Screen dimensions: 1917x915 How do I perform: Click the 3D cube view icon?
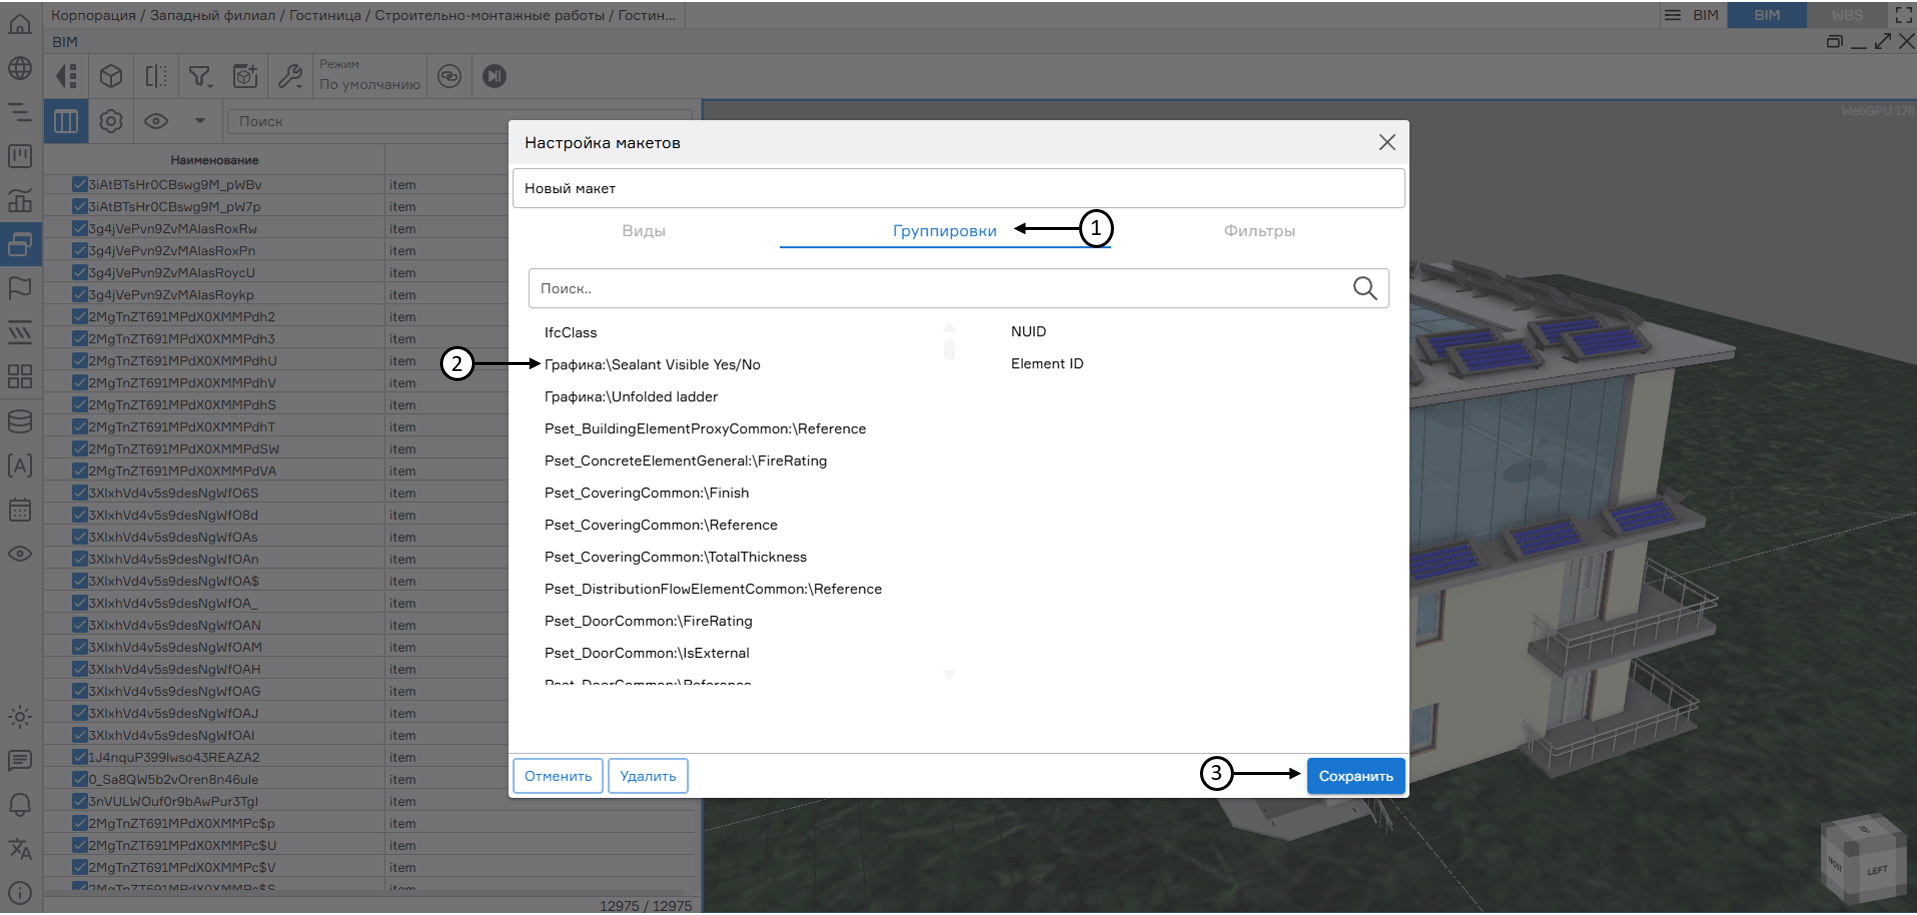[111, 76]
